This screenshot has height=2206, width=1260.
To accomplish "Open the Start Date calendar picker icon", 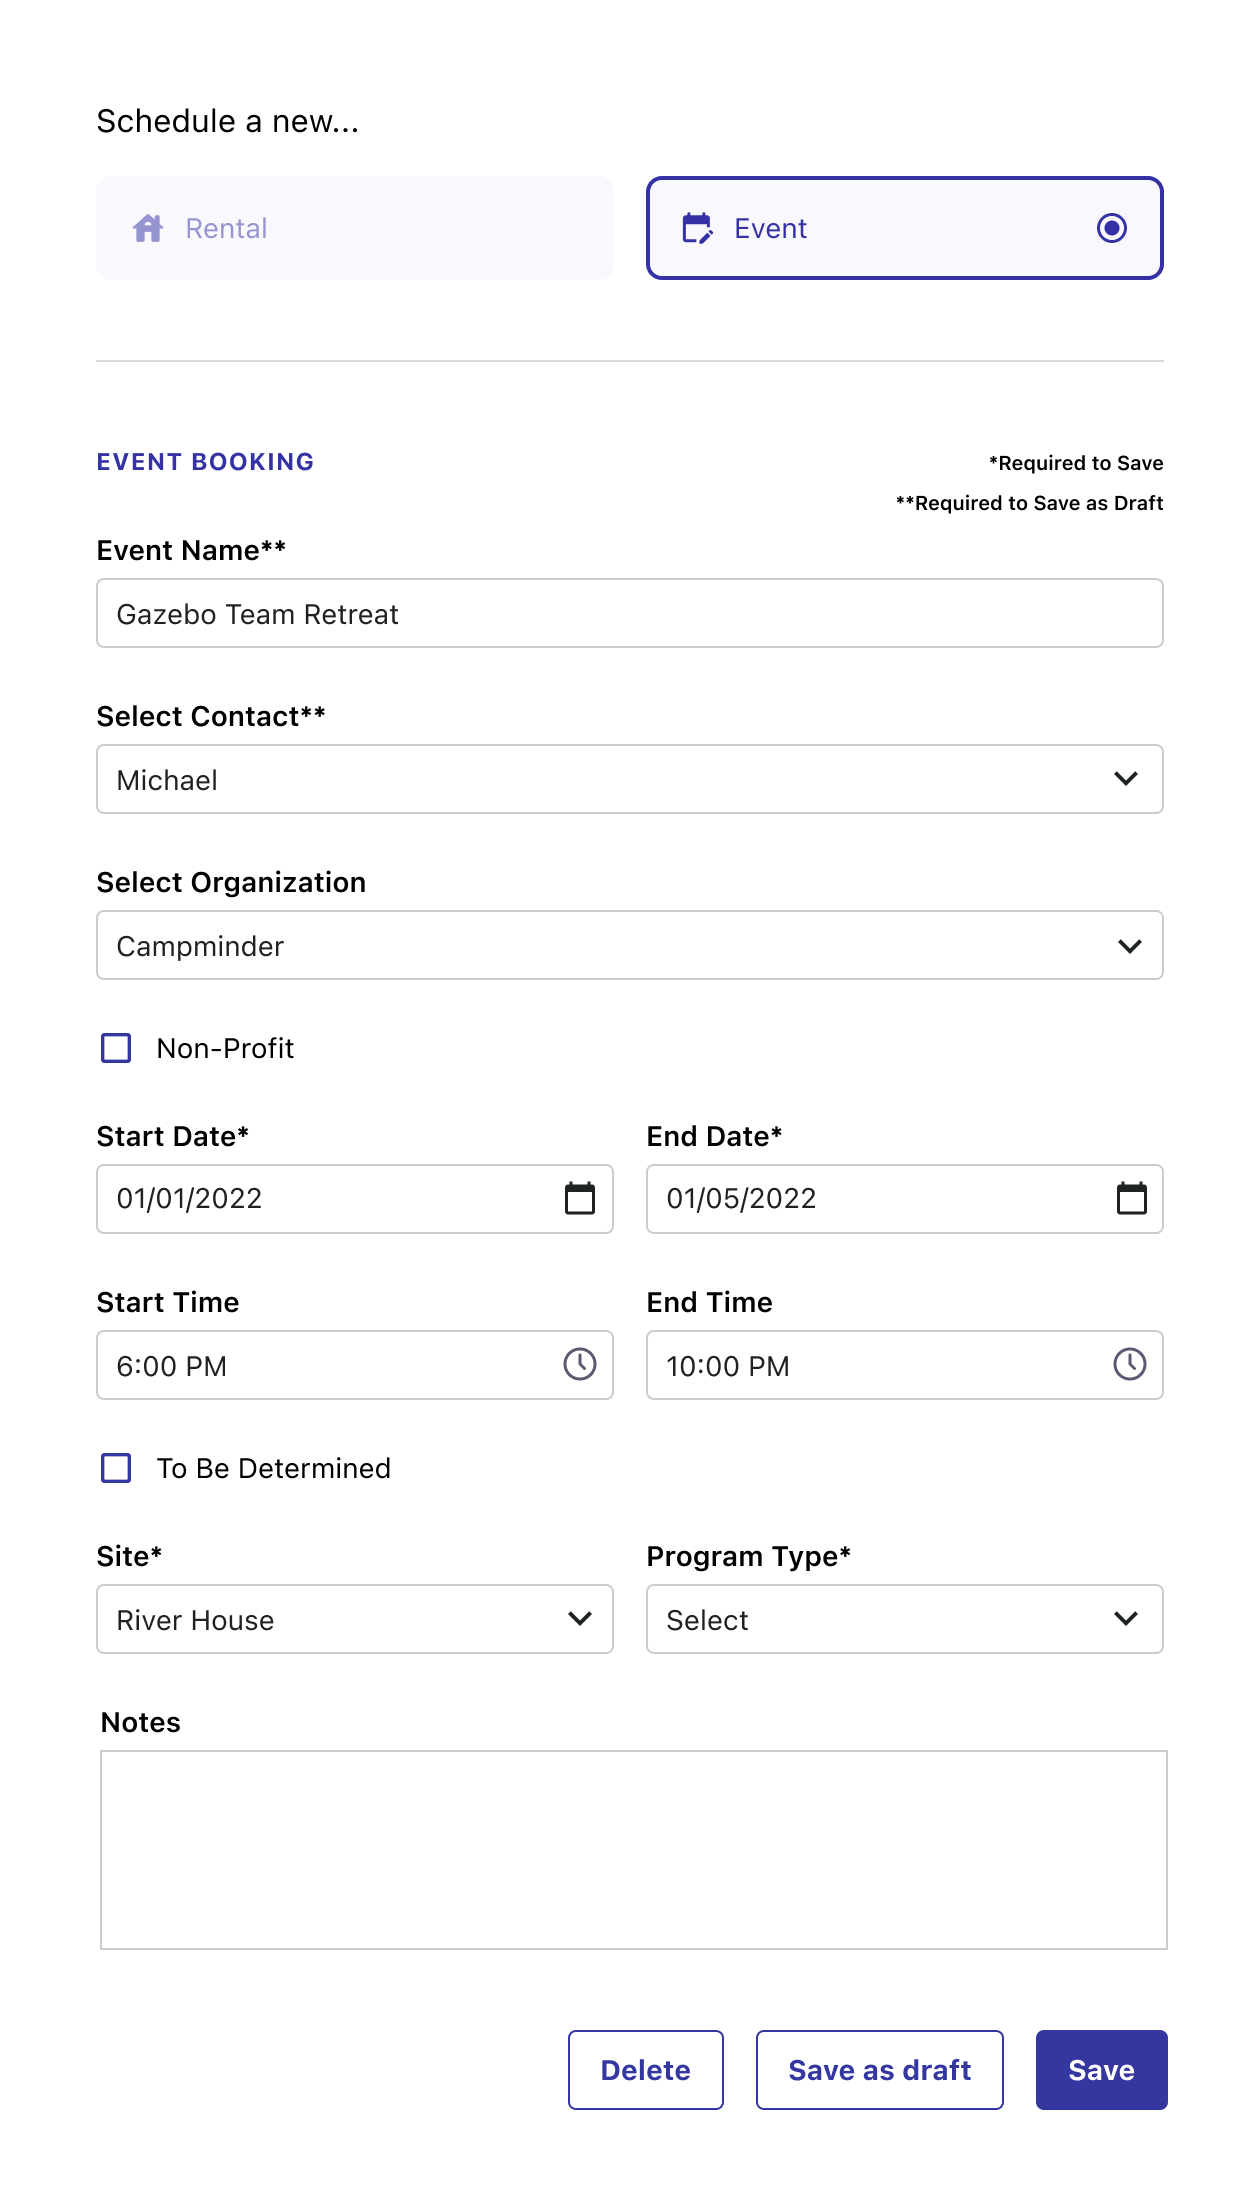I will (x=580, y=1199).
